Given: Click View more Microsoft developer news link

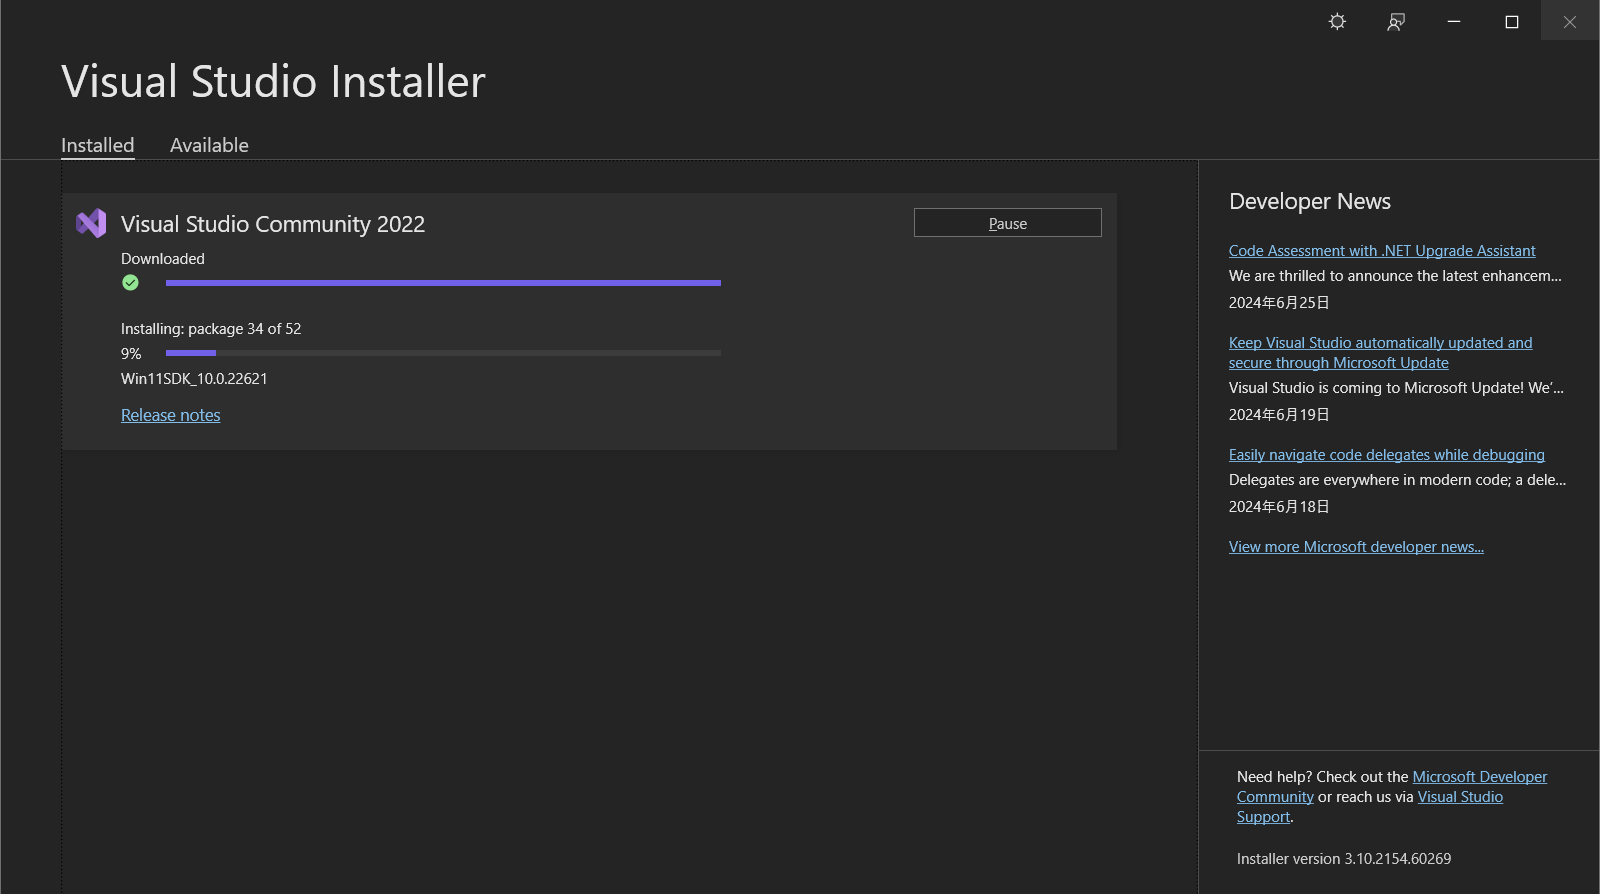Looking at the screenshot, I should 1356,547.
